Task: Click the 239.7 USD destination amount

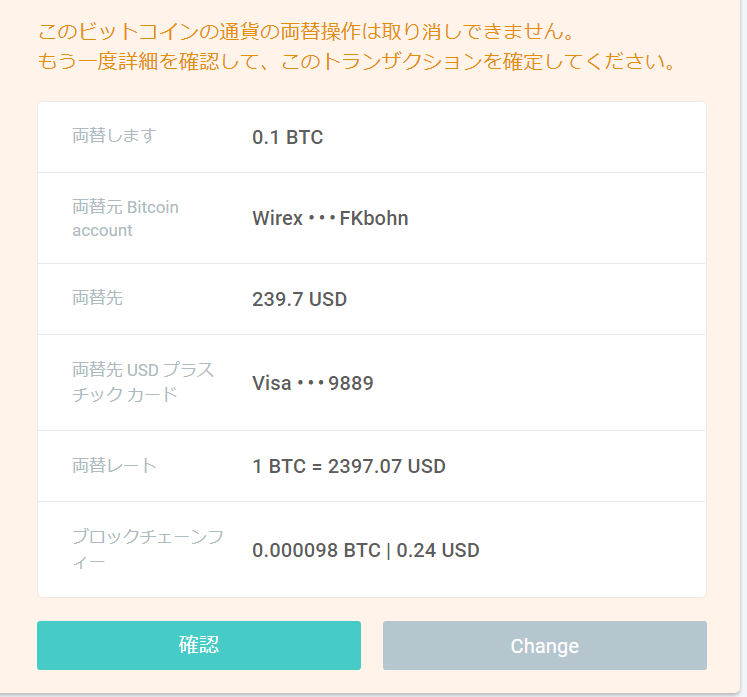Action: pos(299,299)
